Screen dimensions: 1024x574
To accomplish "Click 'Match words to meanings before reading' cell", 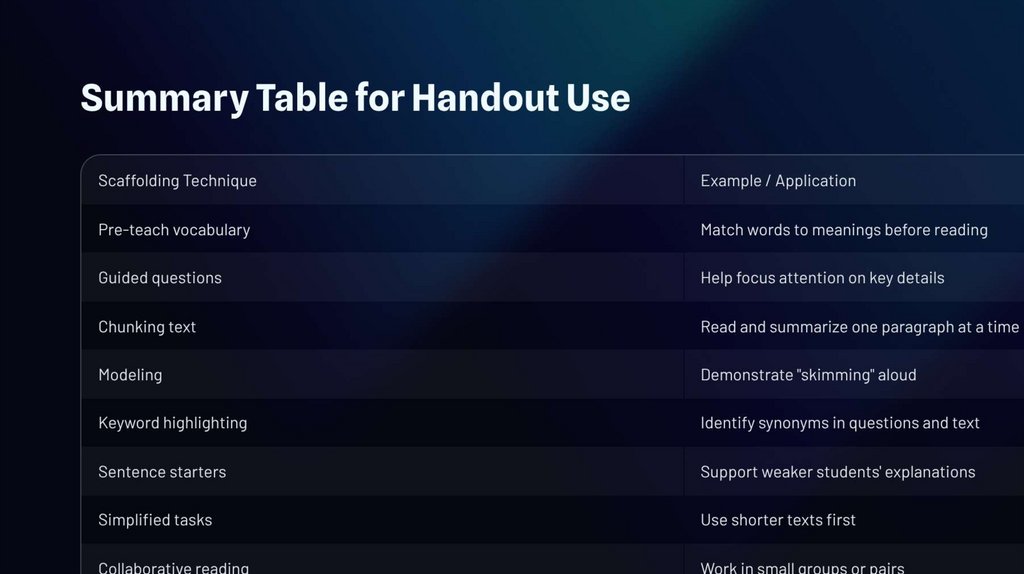I will point(843,230).
